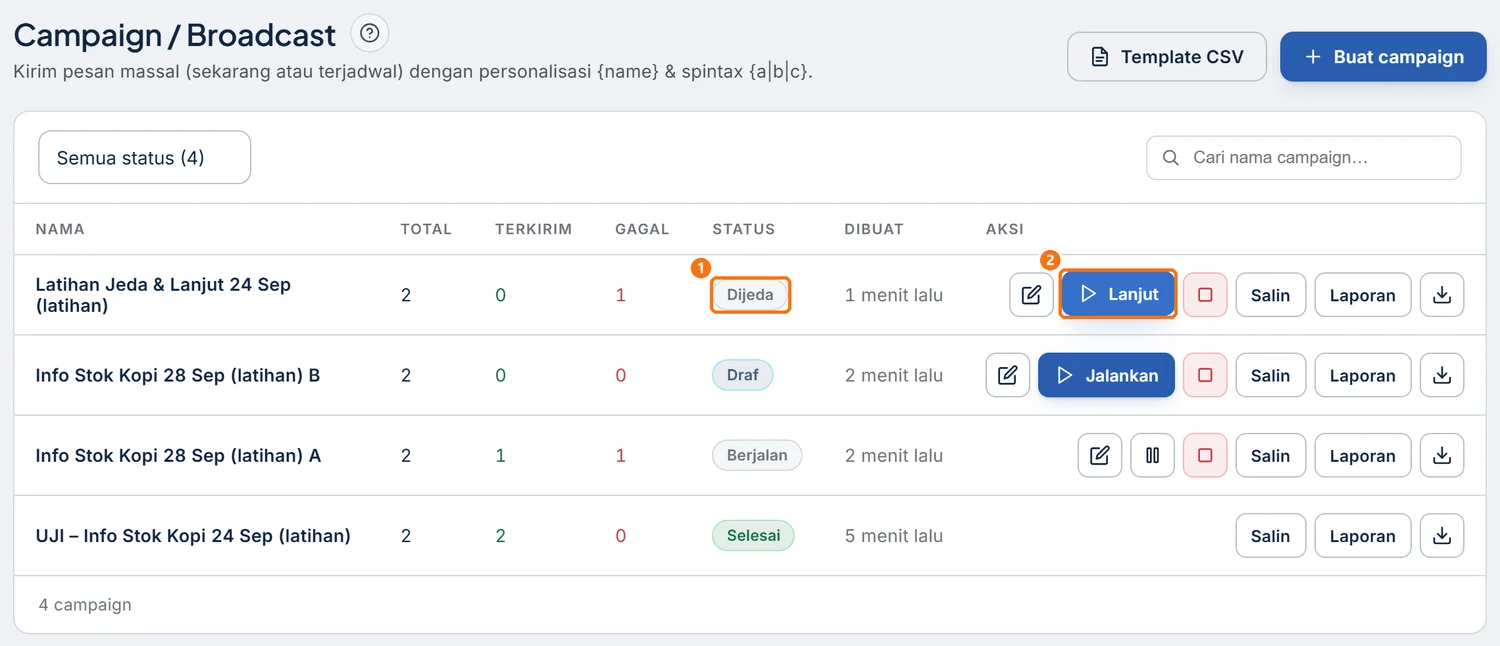The height and width of the screenshot is (646, 1500).
Task: Click the DIBUAT column header
Action: (874, 229)
